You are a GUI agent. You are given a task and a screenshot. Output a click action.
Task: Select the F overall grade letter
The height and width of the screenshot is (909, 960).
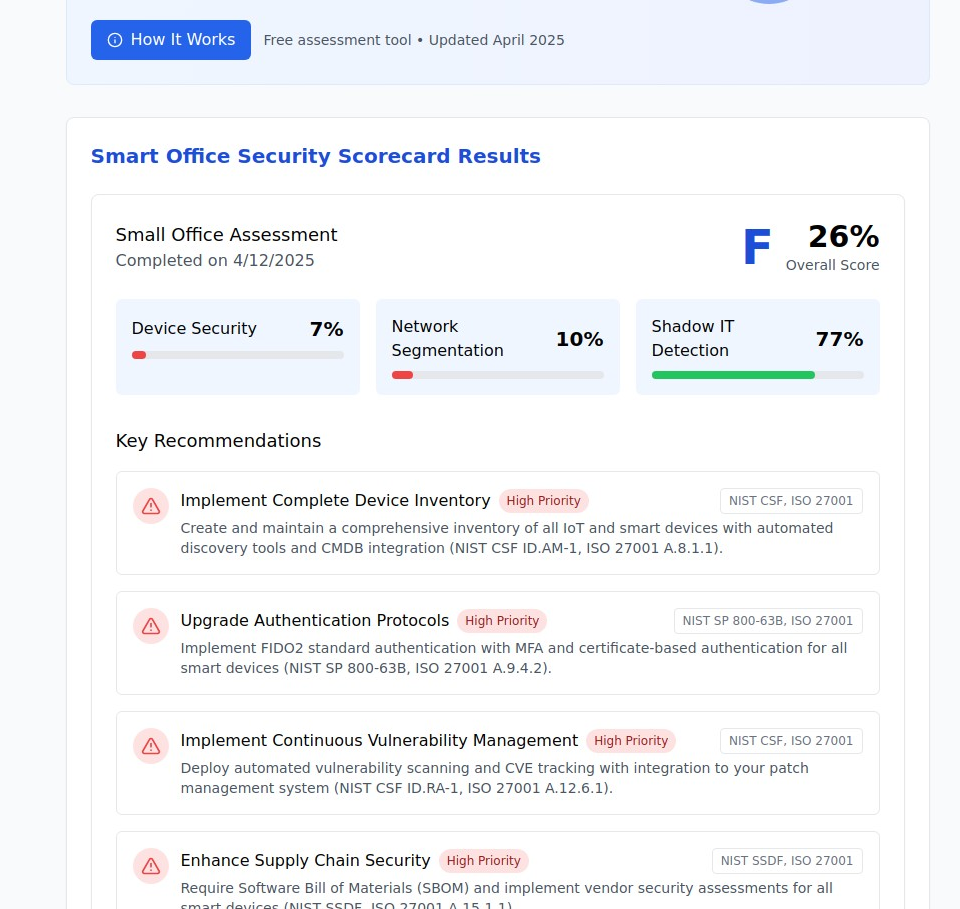(756, 245)
